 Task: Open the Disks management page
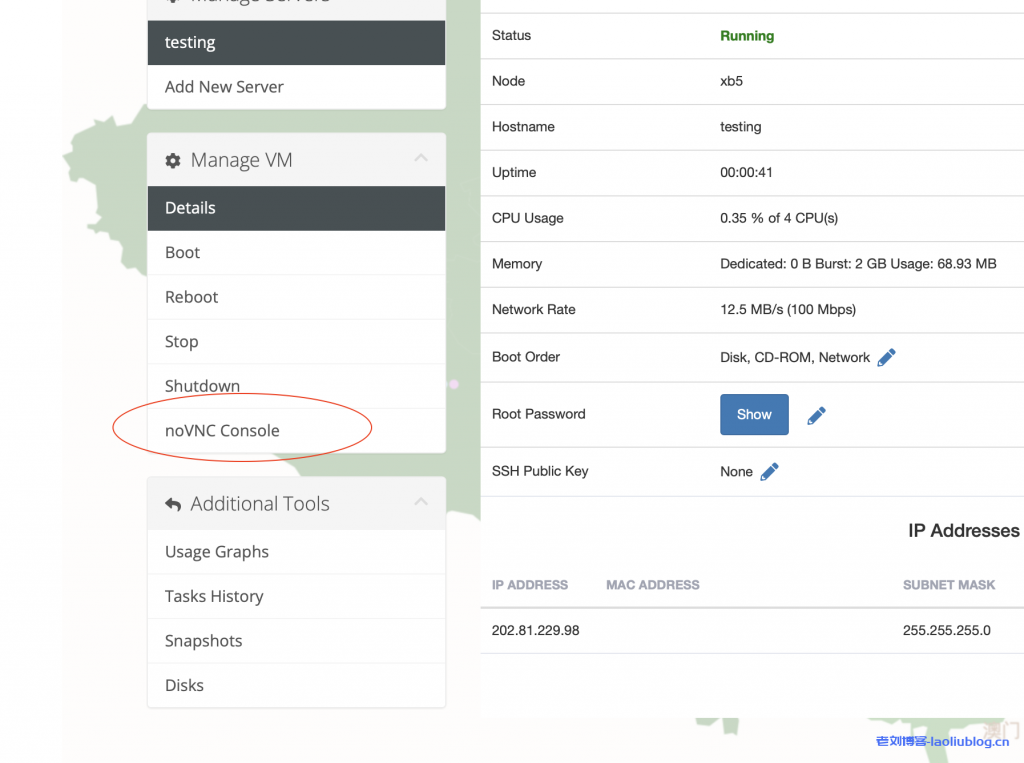click(x=184, y=685)
